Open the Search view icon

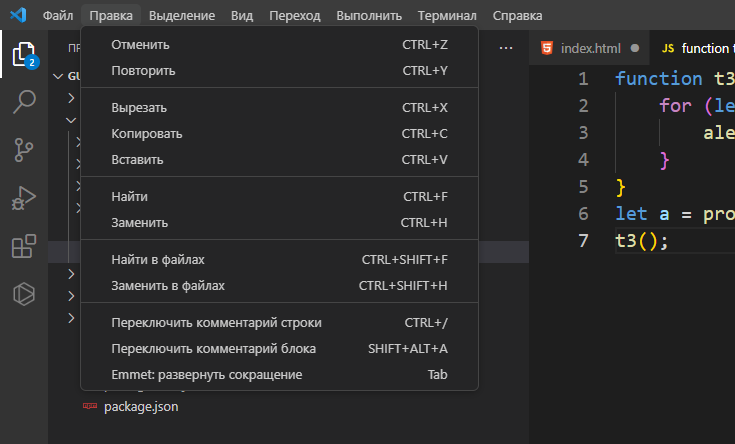click(24, 102)
